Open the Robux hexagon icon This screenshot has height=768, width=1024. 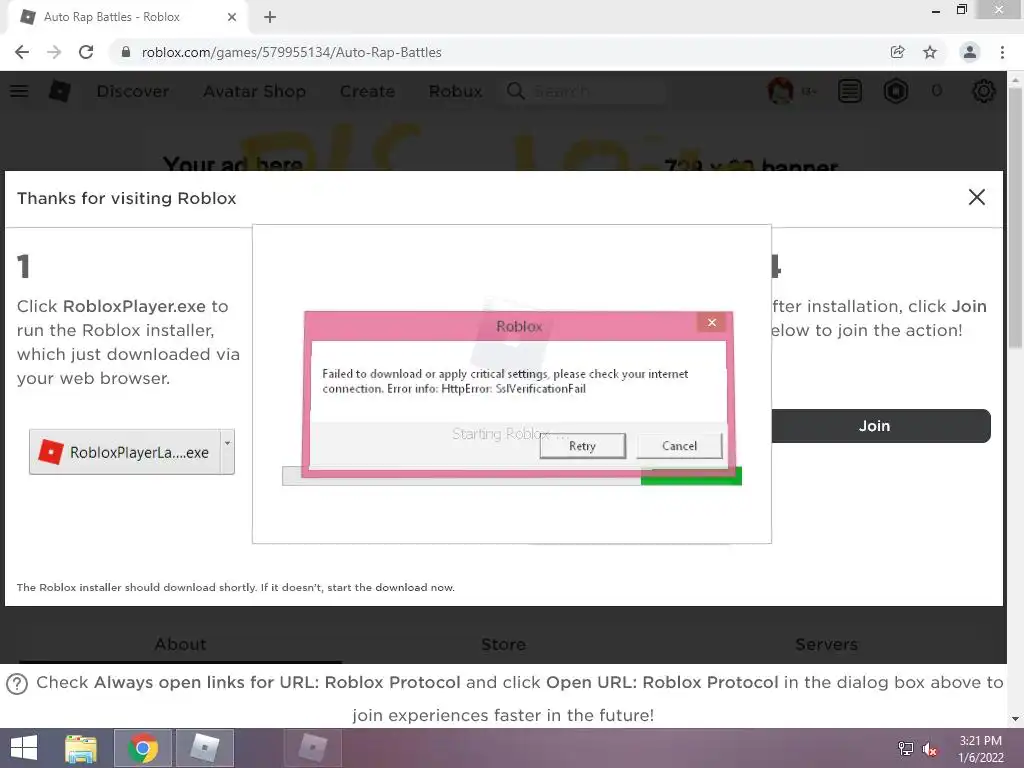coord(895,91)
